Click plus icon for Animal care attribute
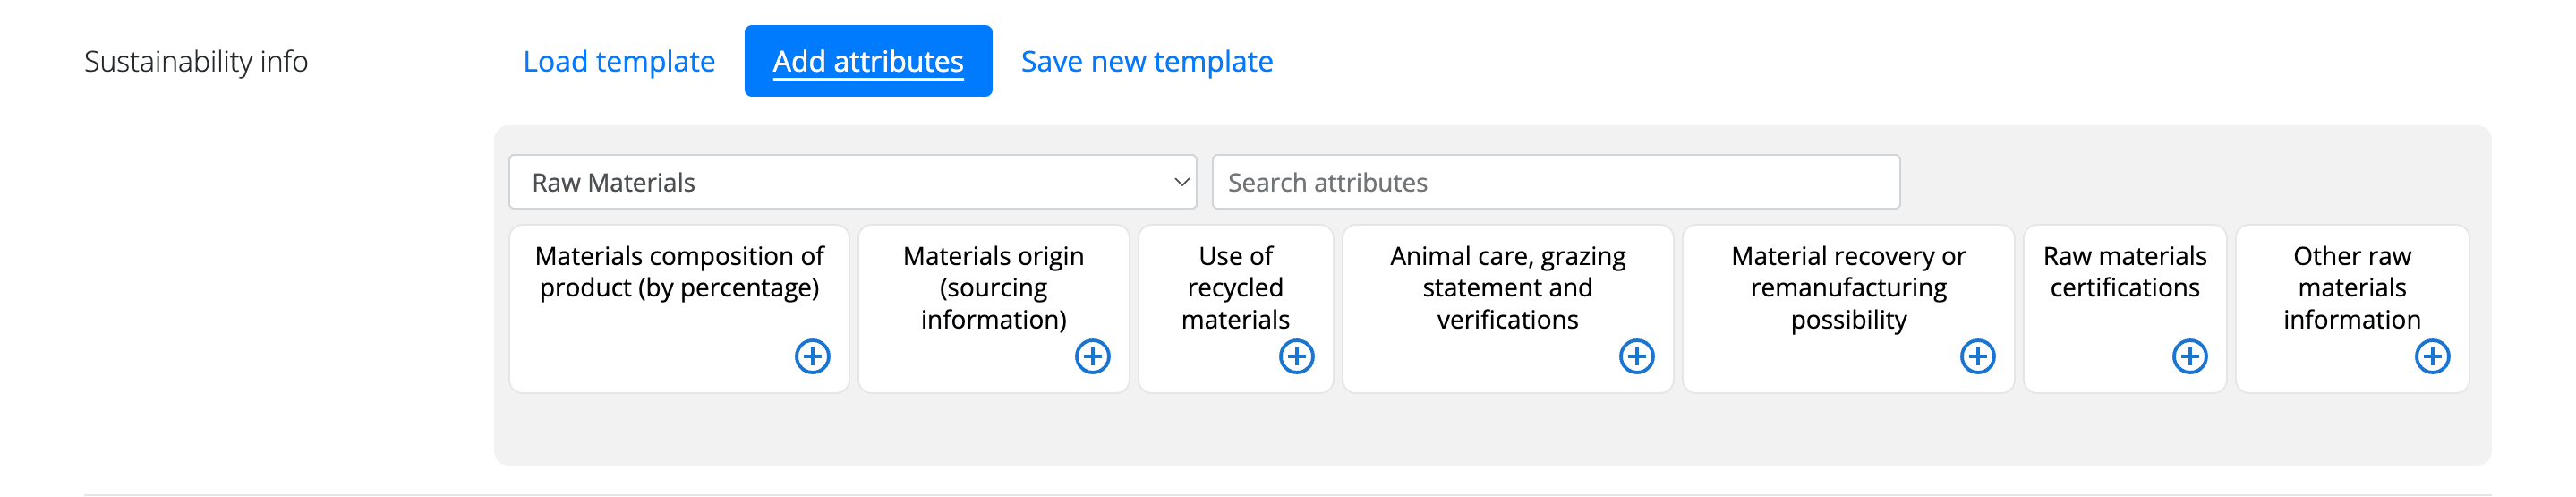The width and height of the screenshot is (2576, 497). 1636,356
